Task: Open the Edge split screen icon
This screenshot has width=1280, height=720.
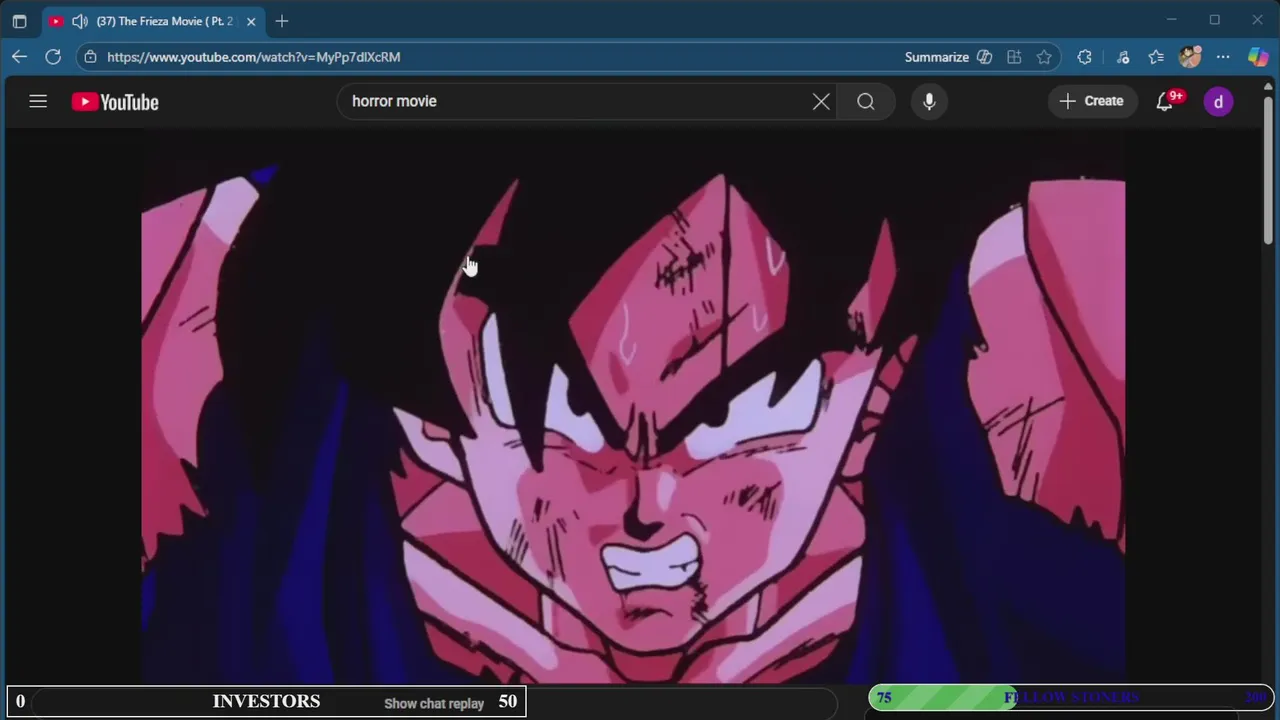Action: click(x=1014, y=57)
